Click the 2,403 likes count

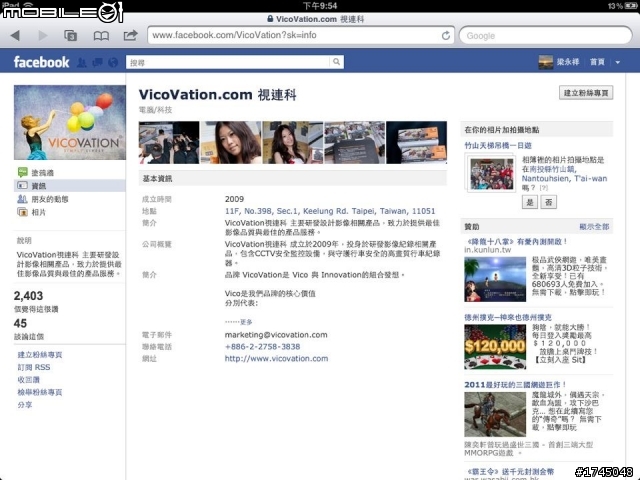click(x=28, y=296)
